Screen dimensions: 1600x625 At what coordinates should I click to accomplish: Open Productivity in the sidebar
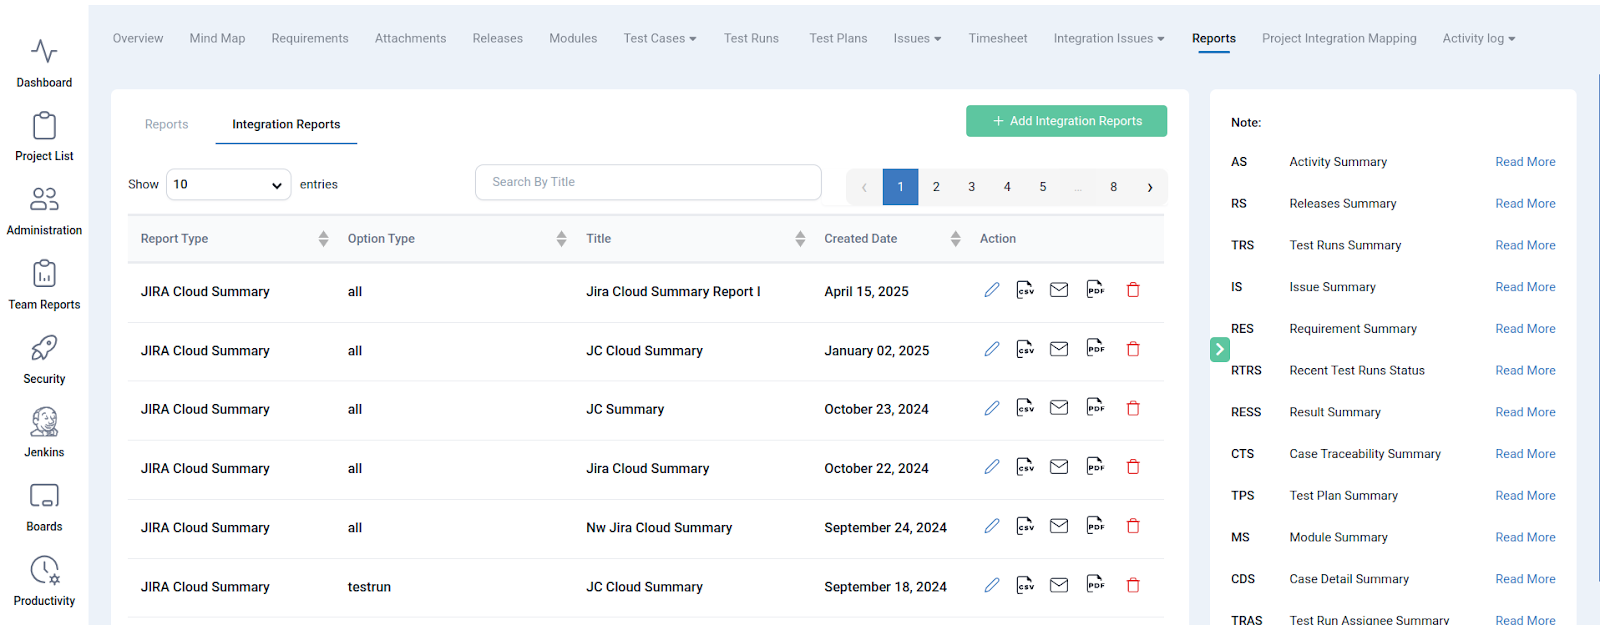pos(44,580)
